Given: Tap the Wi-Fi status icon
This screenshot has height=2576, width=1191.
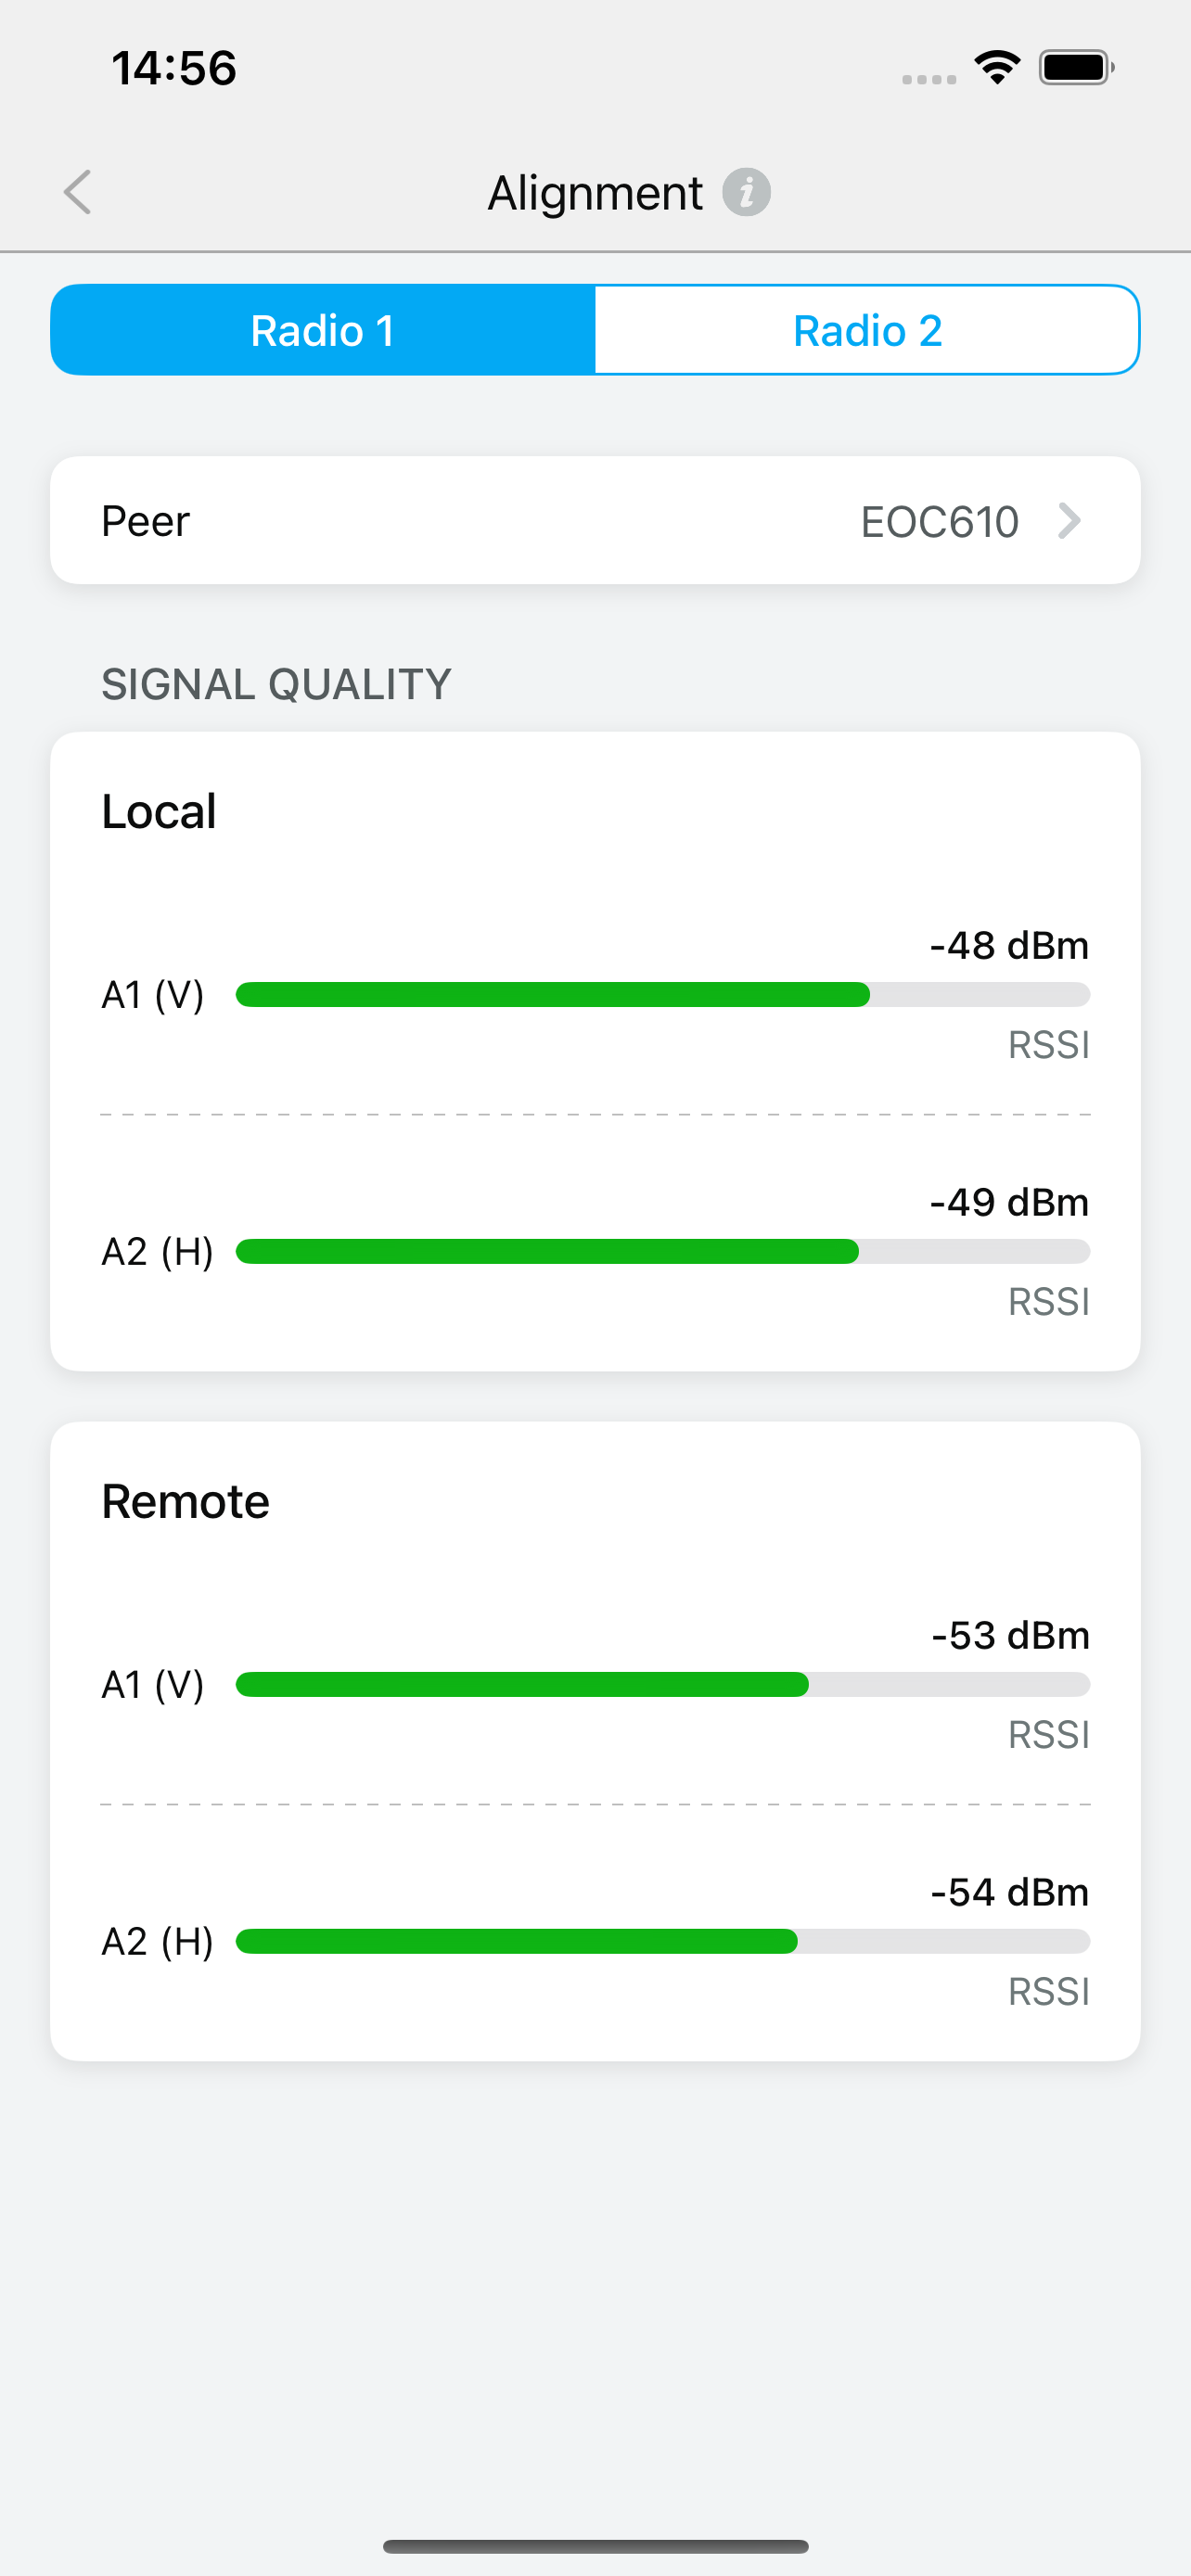Looking at the screenshot, I should [x=997, y=68].
